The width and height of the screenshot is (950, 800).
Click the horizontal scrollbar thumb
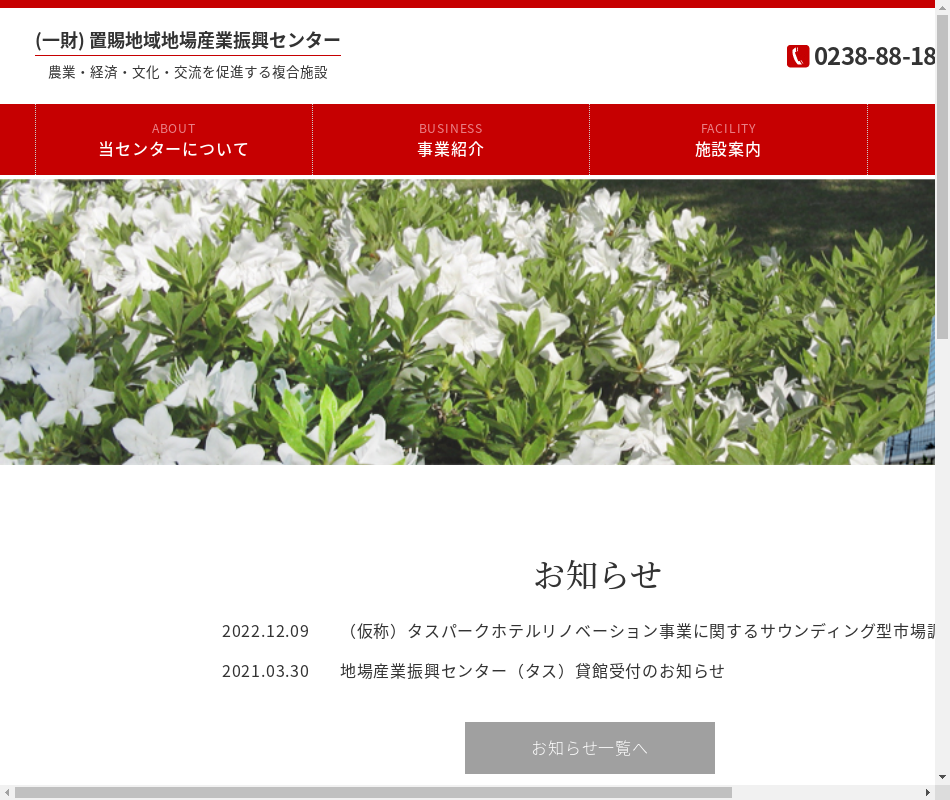372,792
